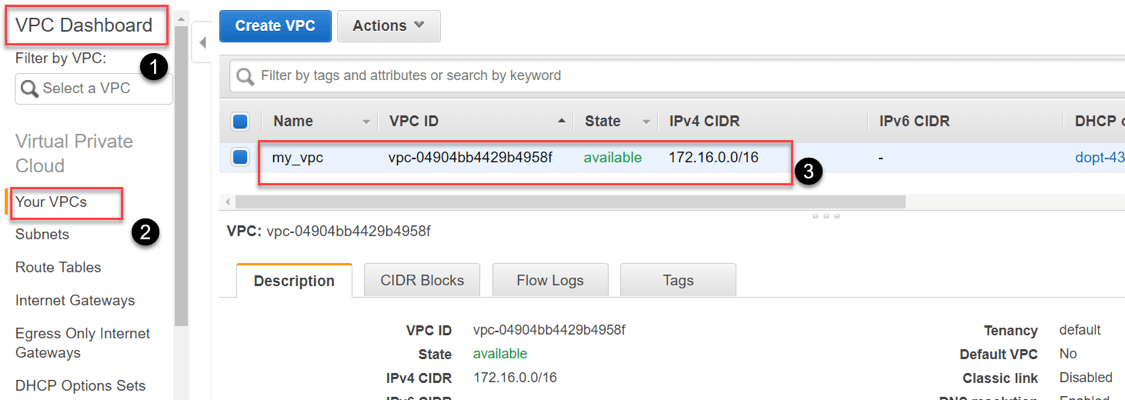Open Route Tables in the sidebar
The height and width of the screenshot is (400, 1125).
(x=58, y=267)
